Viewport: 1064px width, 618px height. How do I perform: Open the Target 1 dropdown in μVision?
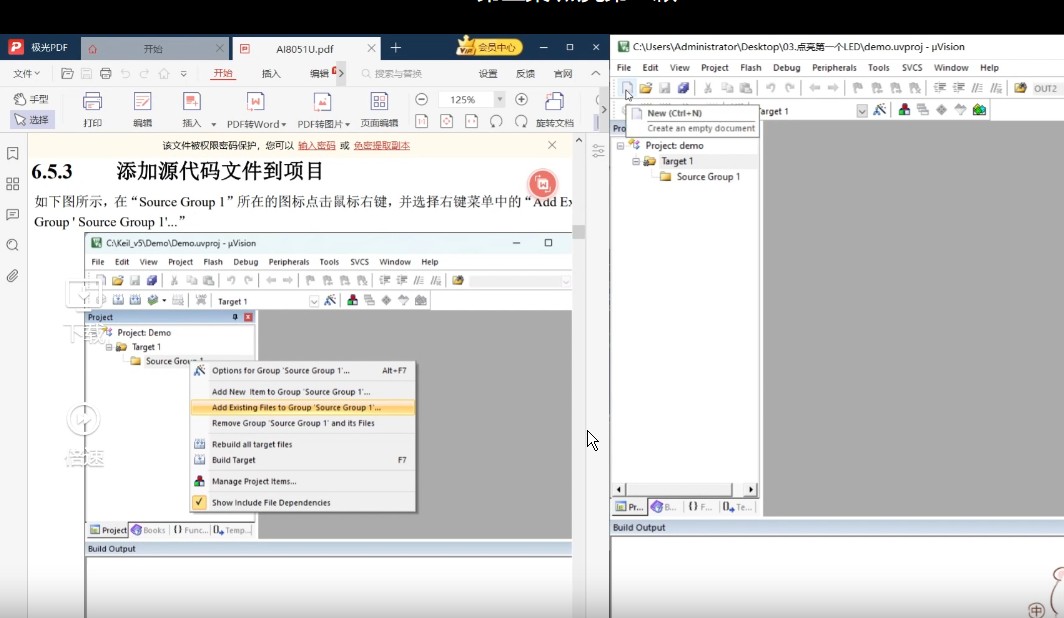862,110
